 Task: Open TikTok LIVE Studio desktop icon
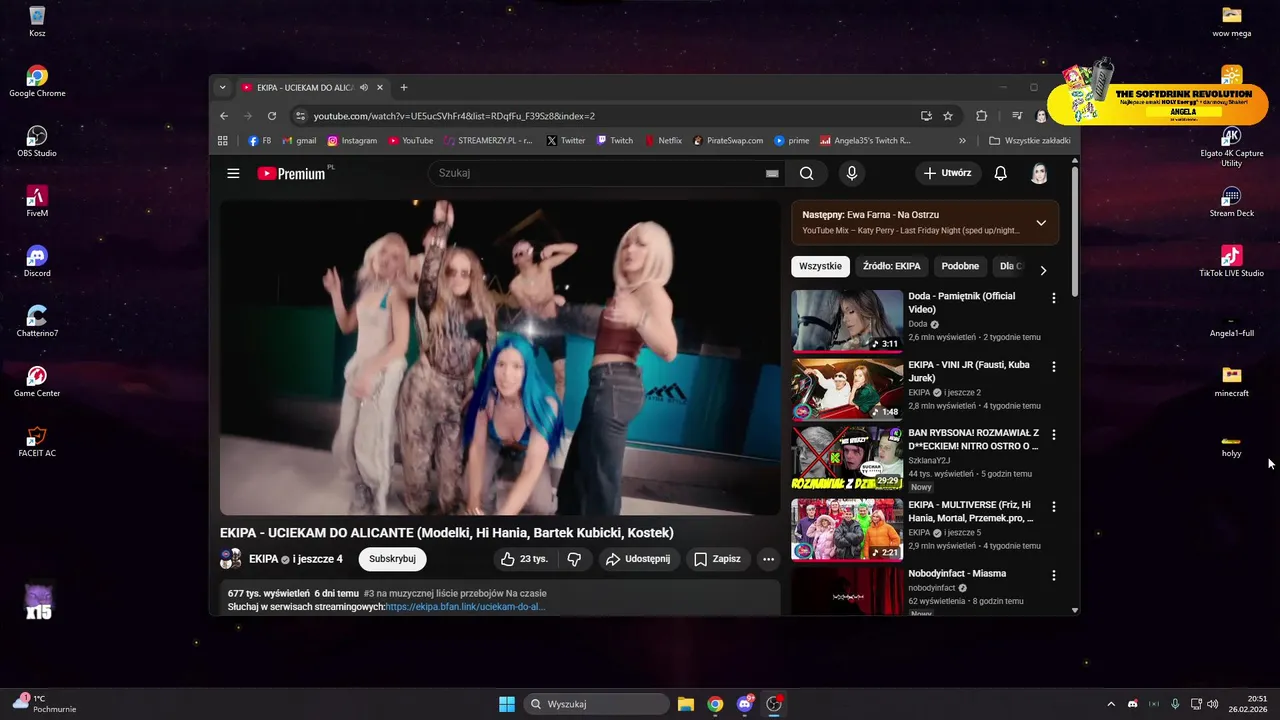pos(1231,260)
